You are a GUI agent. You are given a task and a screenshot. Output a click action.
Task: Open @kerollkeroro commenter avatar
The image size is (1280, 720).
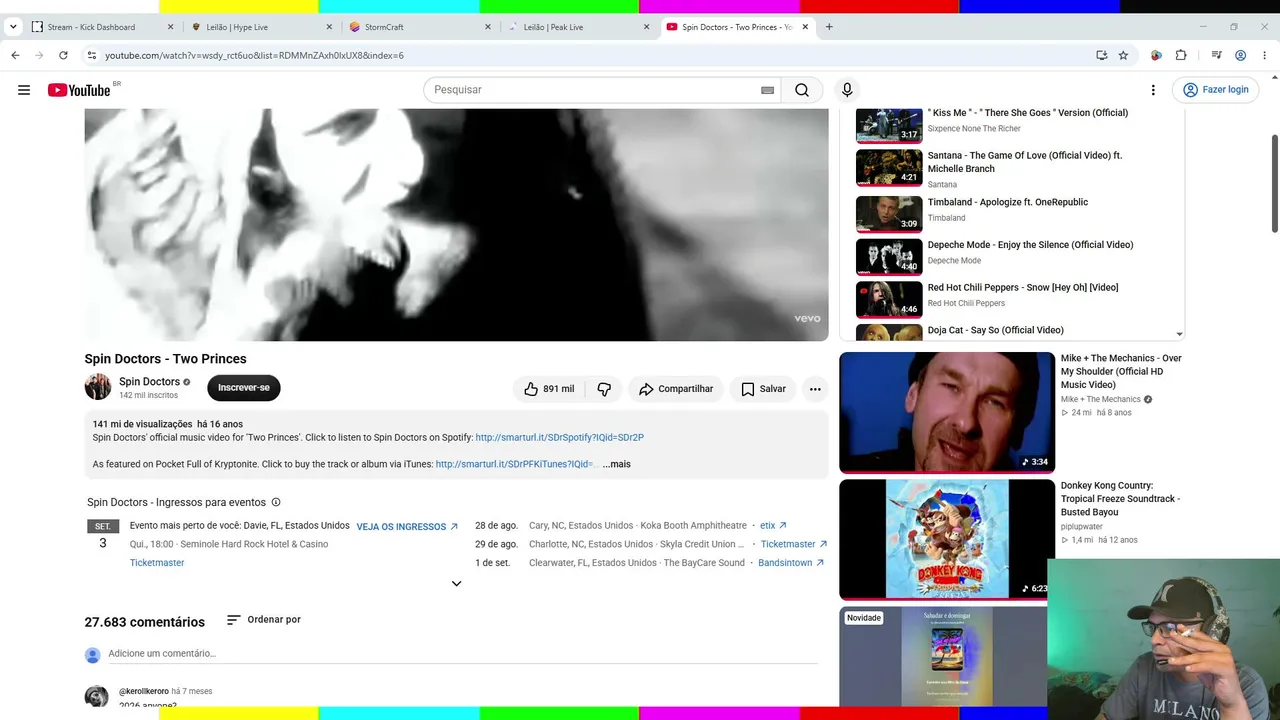96,697
